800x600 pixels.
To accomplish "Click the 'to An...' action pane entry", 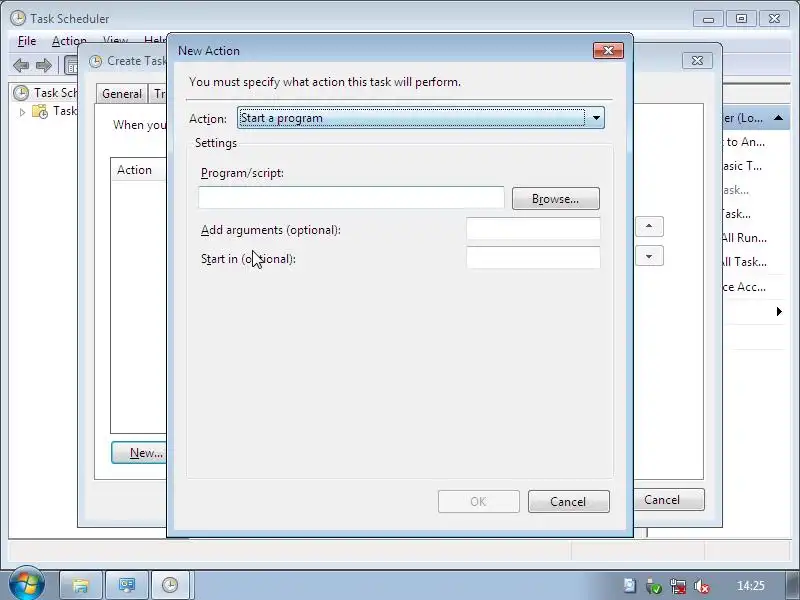I will [744, 142].
